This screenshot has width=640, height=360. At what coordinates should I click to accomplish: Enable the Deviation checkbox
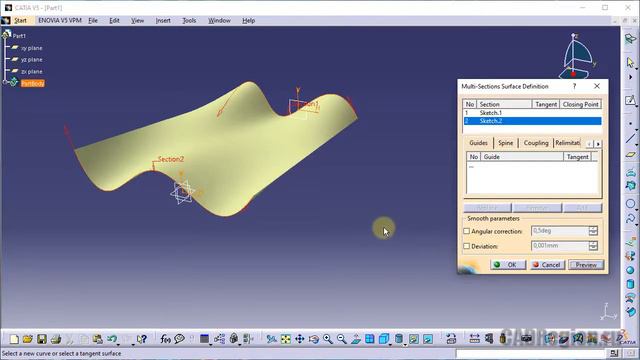467,246
